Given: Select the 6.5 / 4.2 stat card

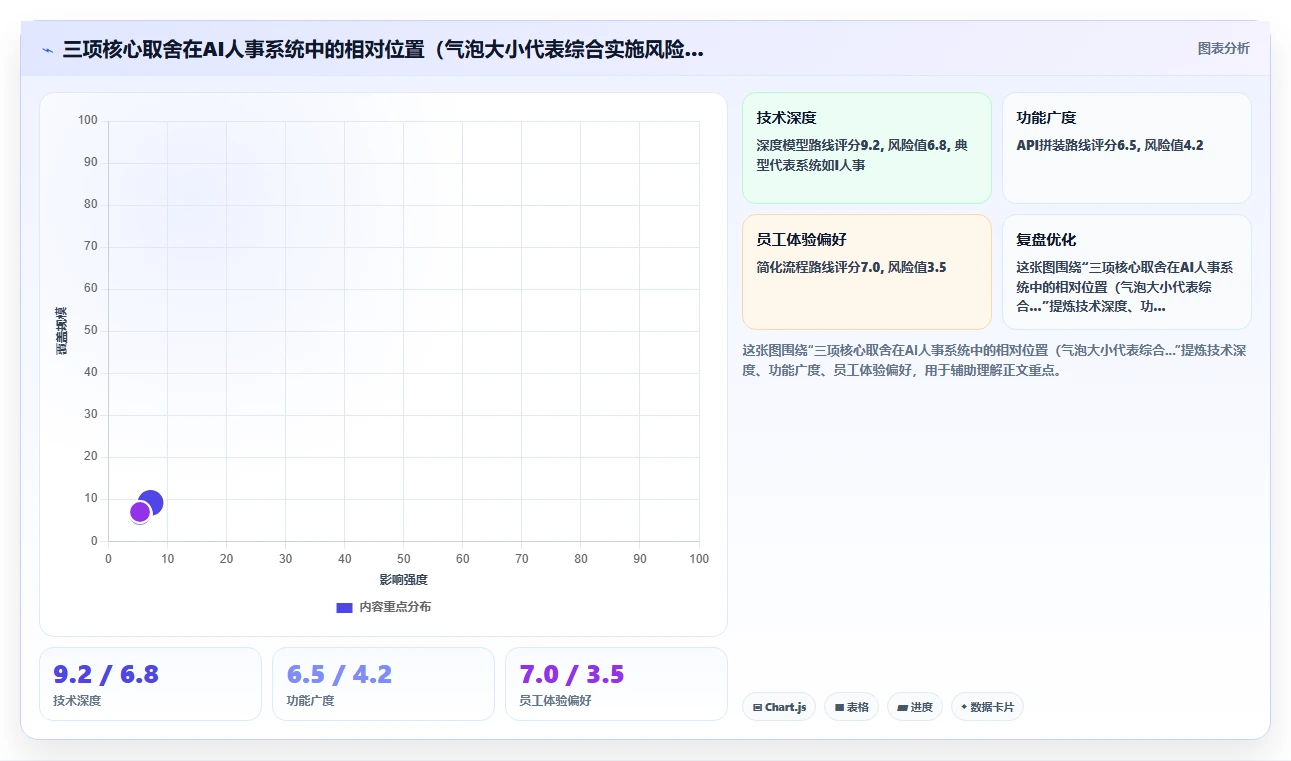Looking at the screenshot, I should (x=383, y=684).
